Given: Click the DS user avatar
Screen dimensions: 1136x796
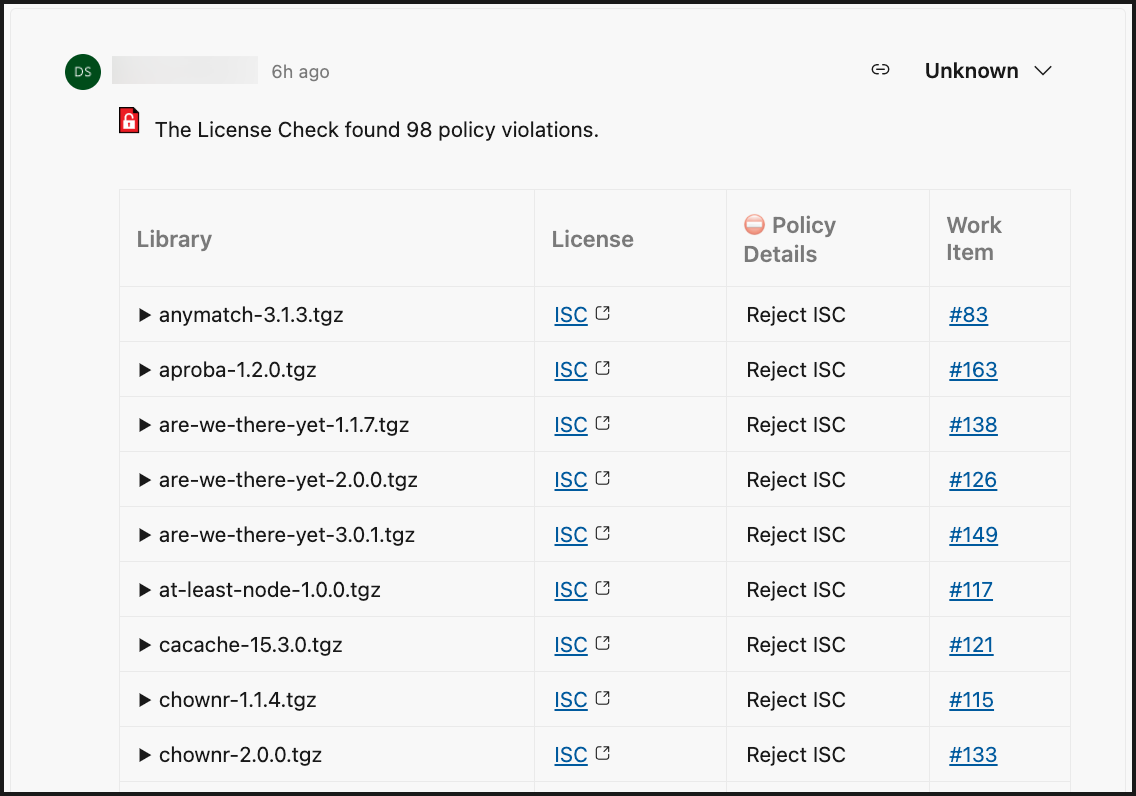Looking at the screenshot, I should pos(83,71).
